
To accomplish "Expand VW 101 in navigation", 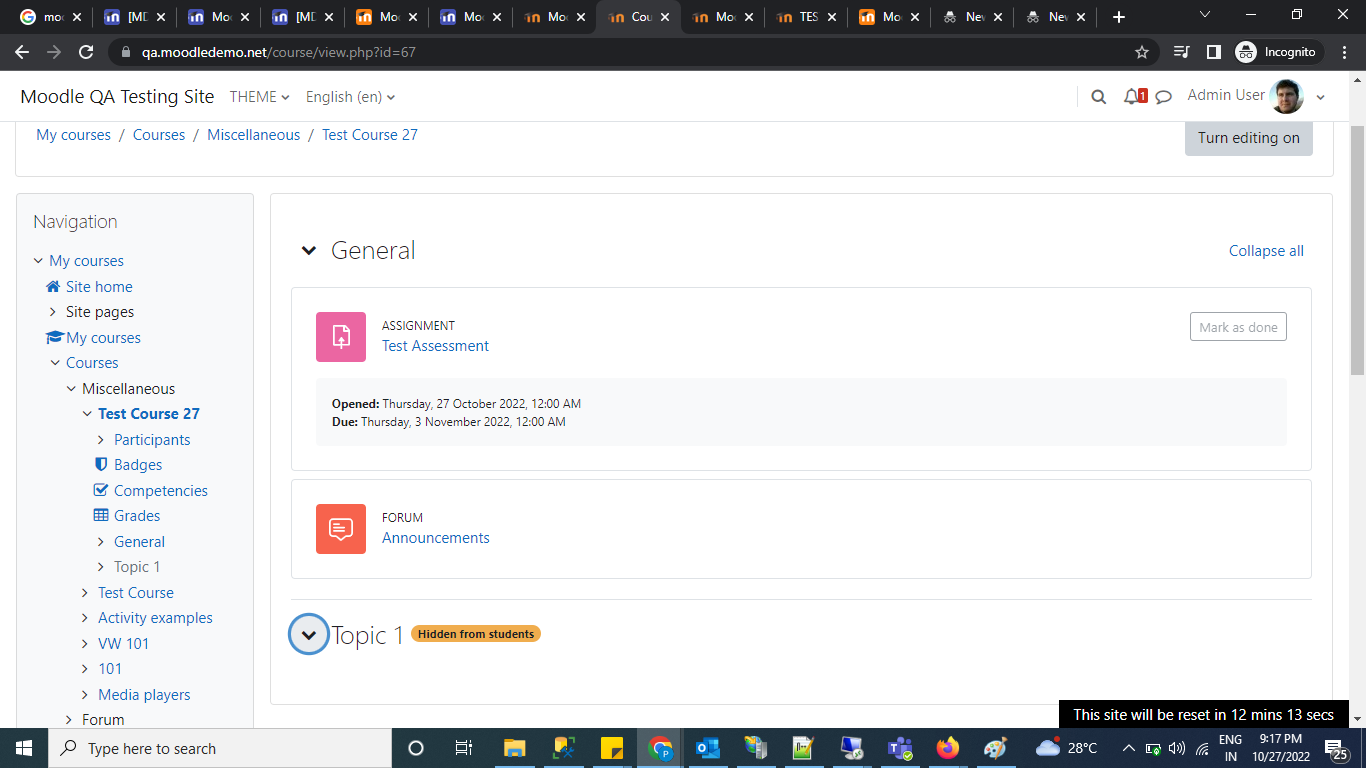I will 85,644.
